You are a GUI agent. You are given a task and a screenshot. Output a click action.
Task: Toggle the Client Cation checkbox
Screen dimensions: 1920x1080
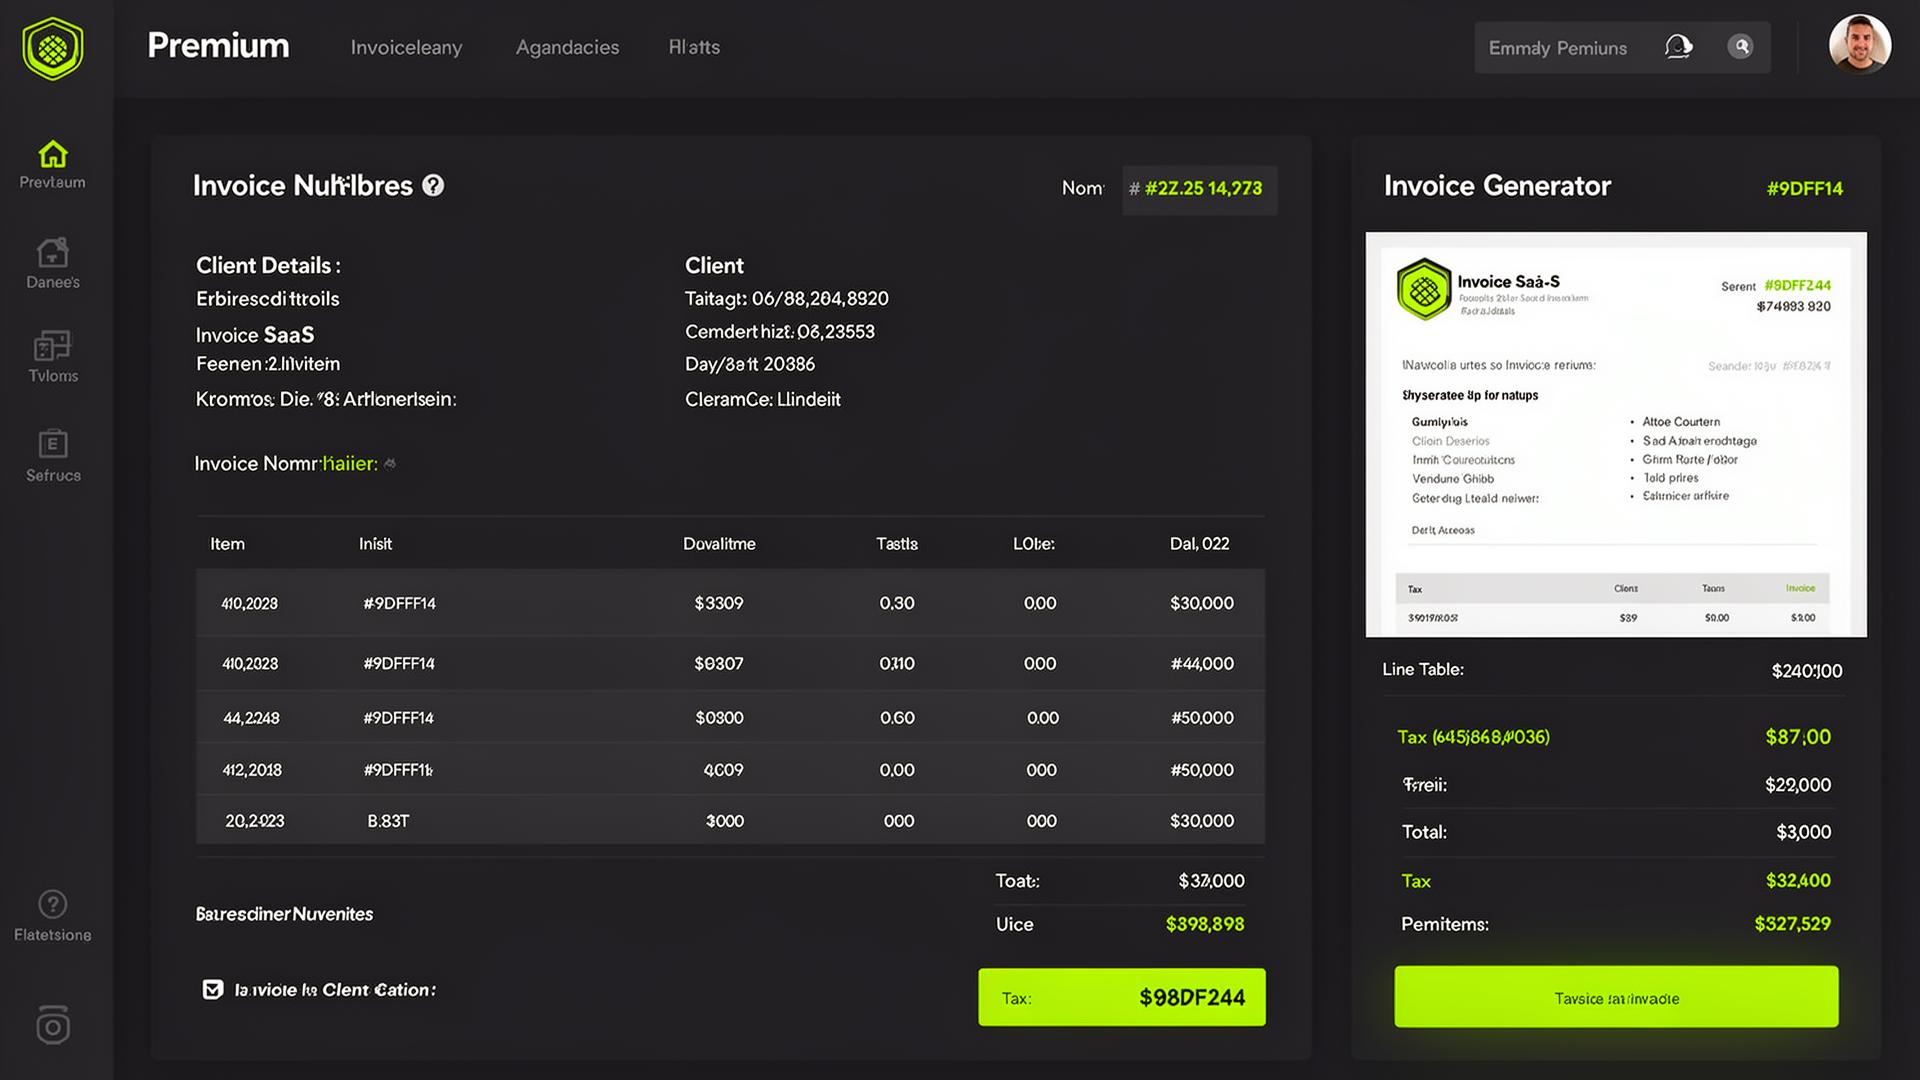(213, 990)
